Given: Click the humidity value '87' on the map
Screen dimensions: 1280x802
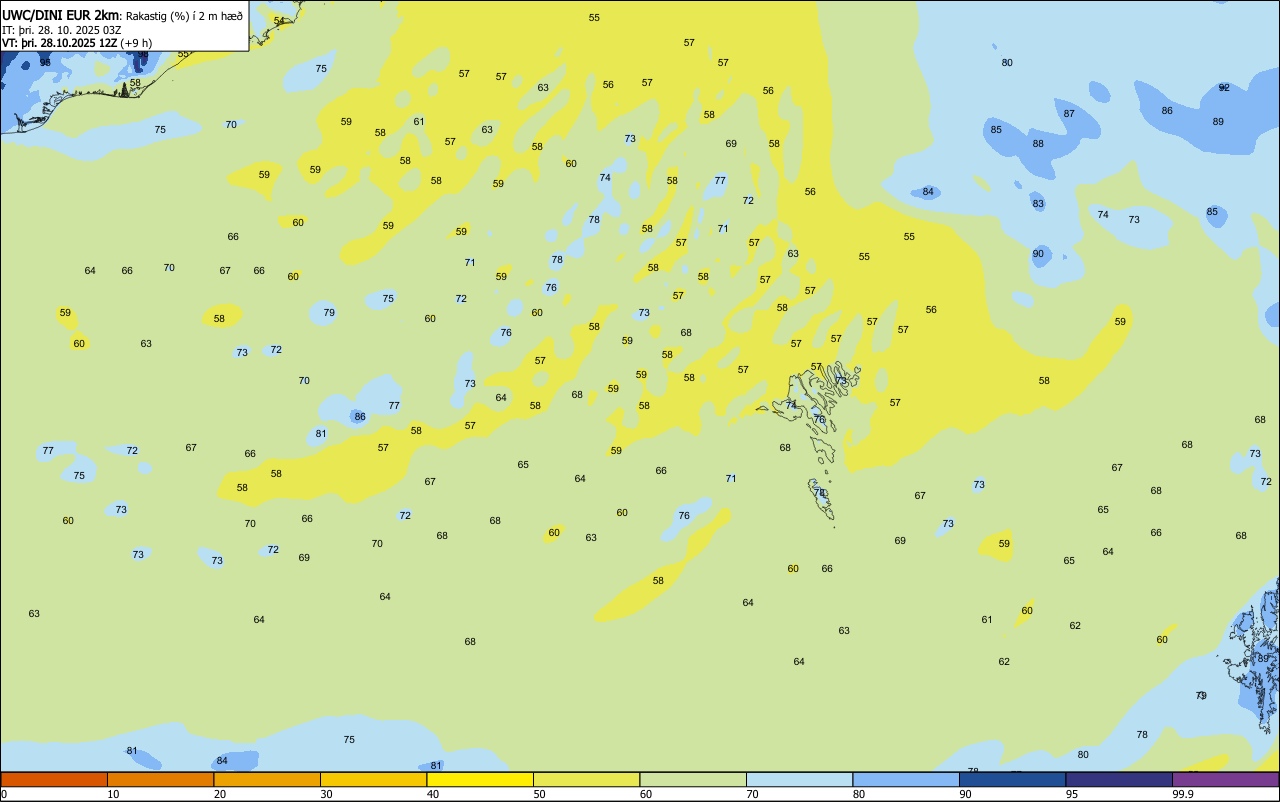Looking at the screenshot, I should [x=1069, y=113].
